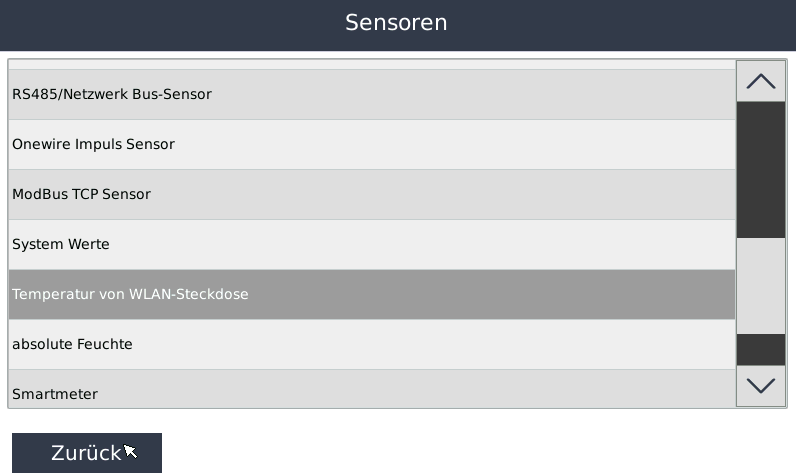Click lower dark block on scrollbar
The height and width of the screenshot is (476, 796).
[x=760, y=349]
